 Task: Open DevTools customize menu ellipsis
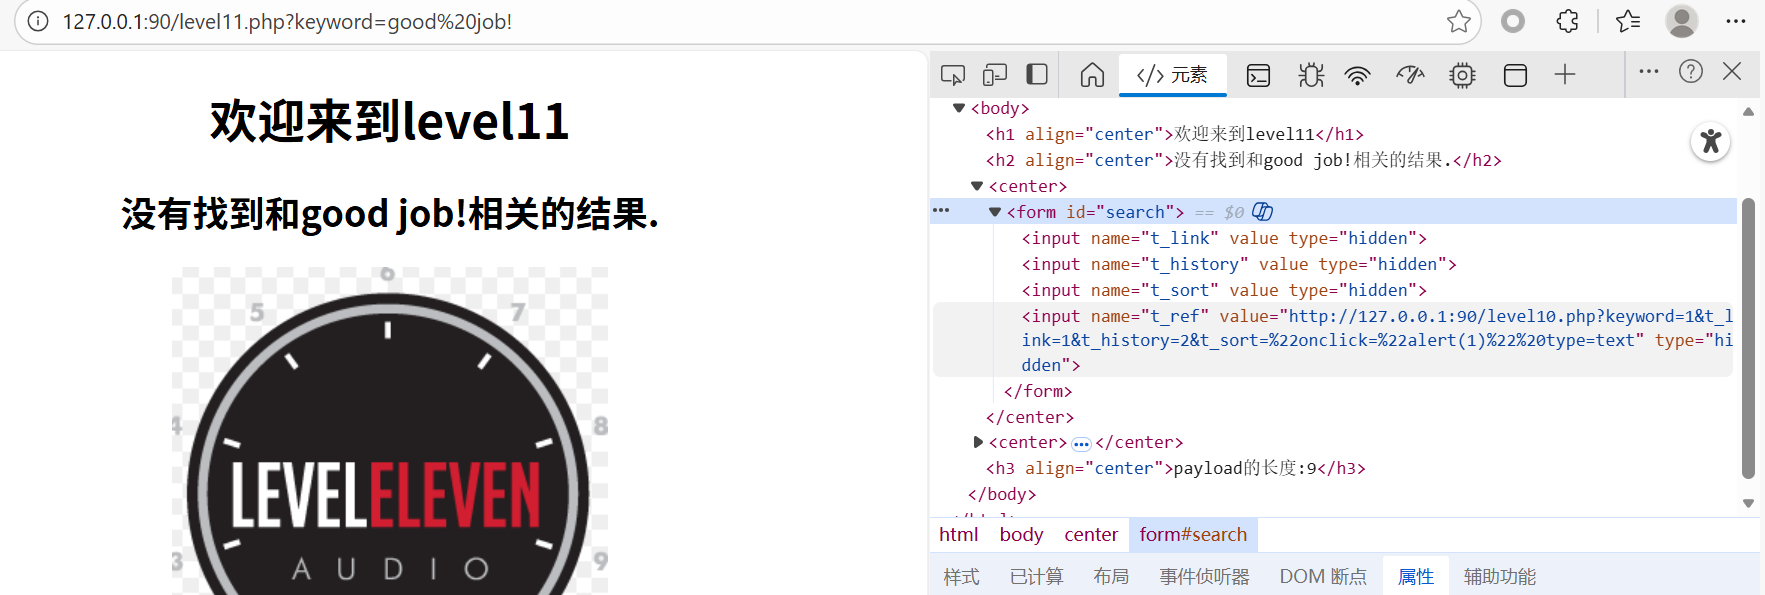[x=1649, y=71]
